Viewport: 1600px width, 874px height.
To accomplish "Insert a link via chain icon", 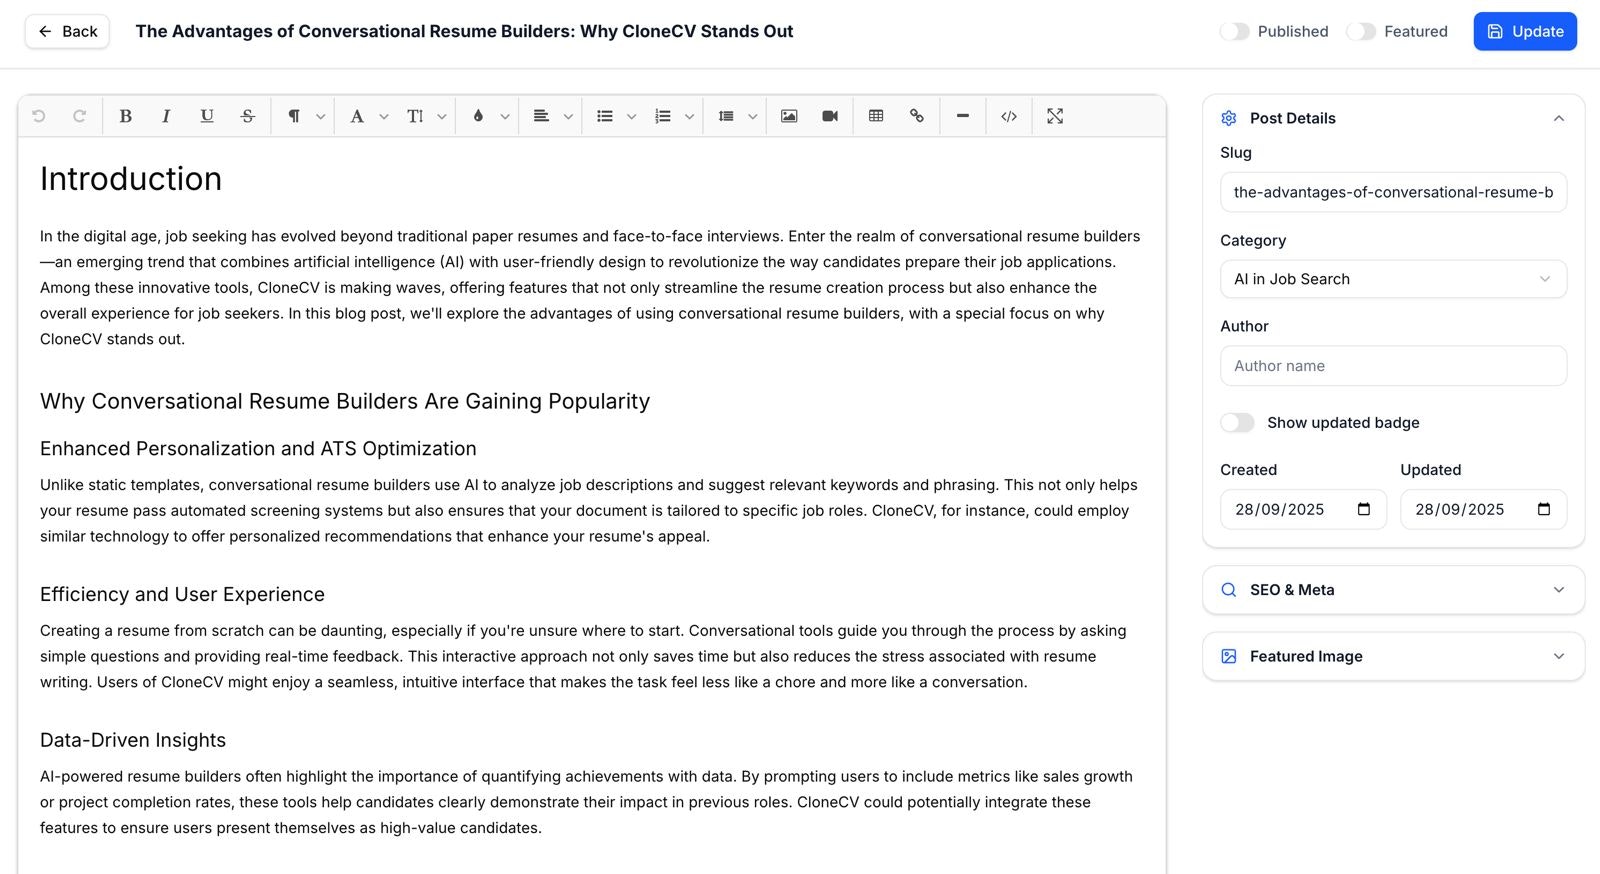I will coord(917,116).
